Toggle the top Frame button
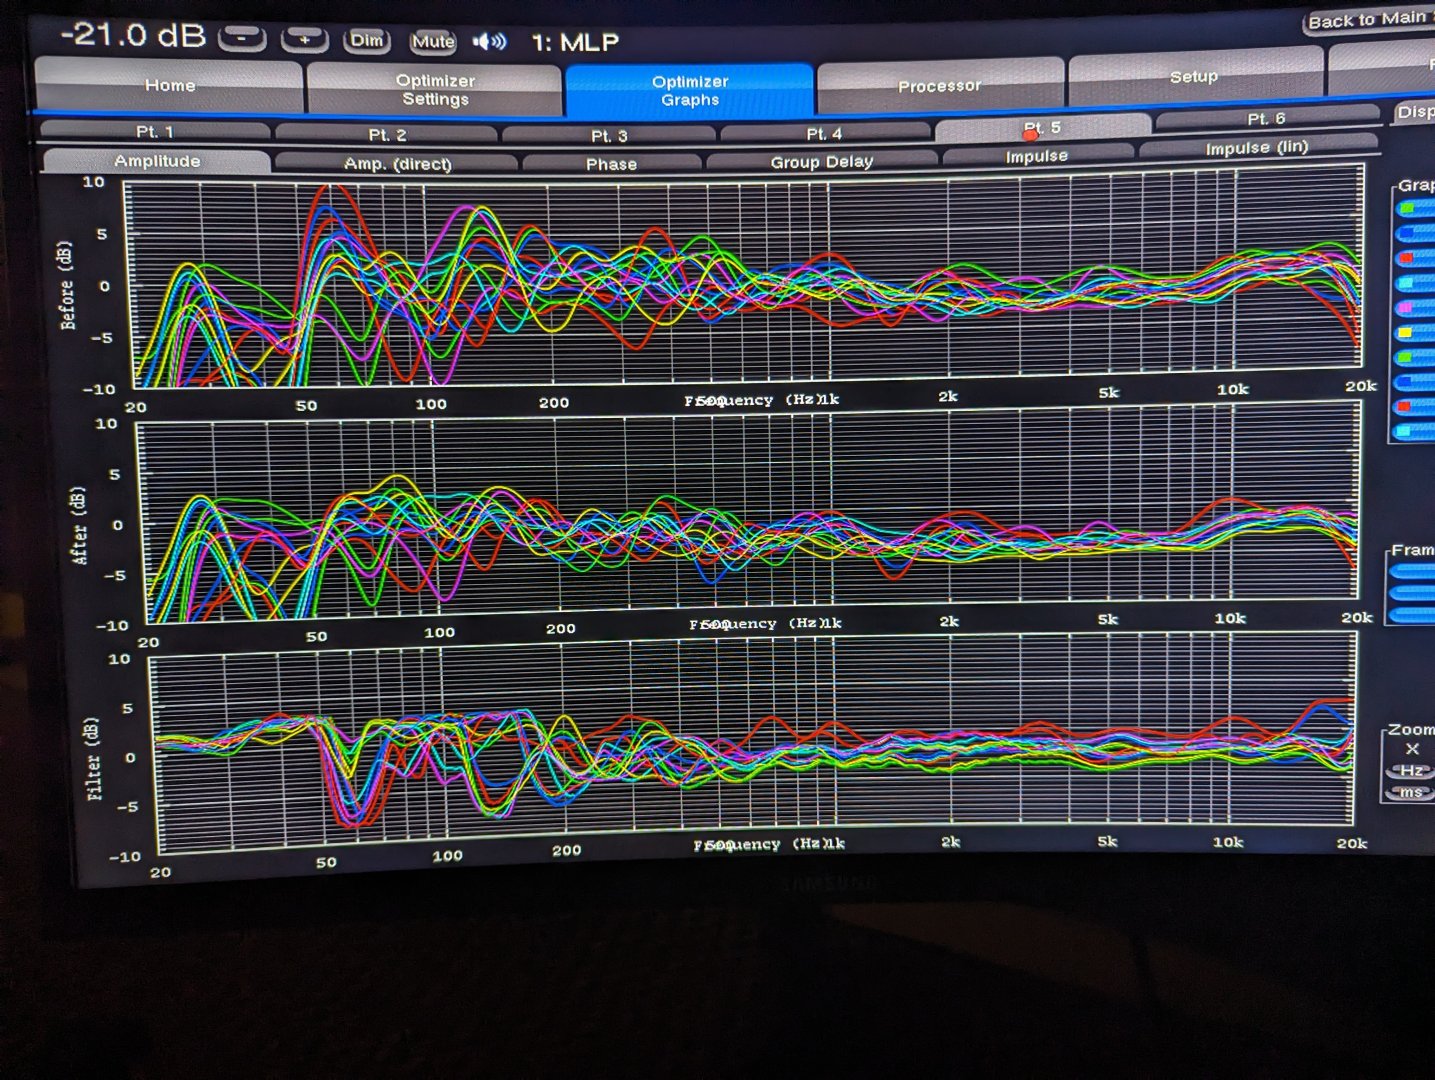The image size is (1435, 1080). point(1414,571)
